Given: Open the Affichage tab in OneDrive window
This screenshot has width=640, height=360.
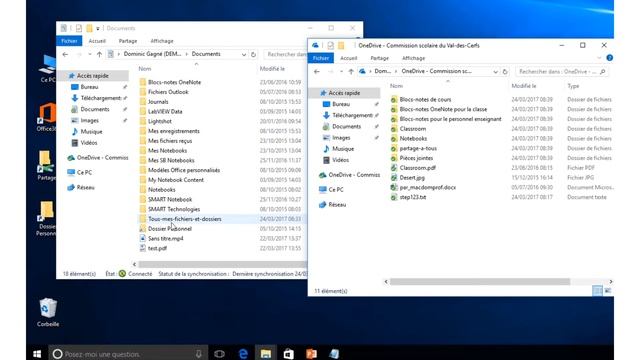Looking at the screenshot, I should tap(413, 58).
